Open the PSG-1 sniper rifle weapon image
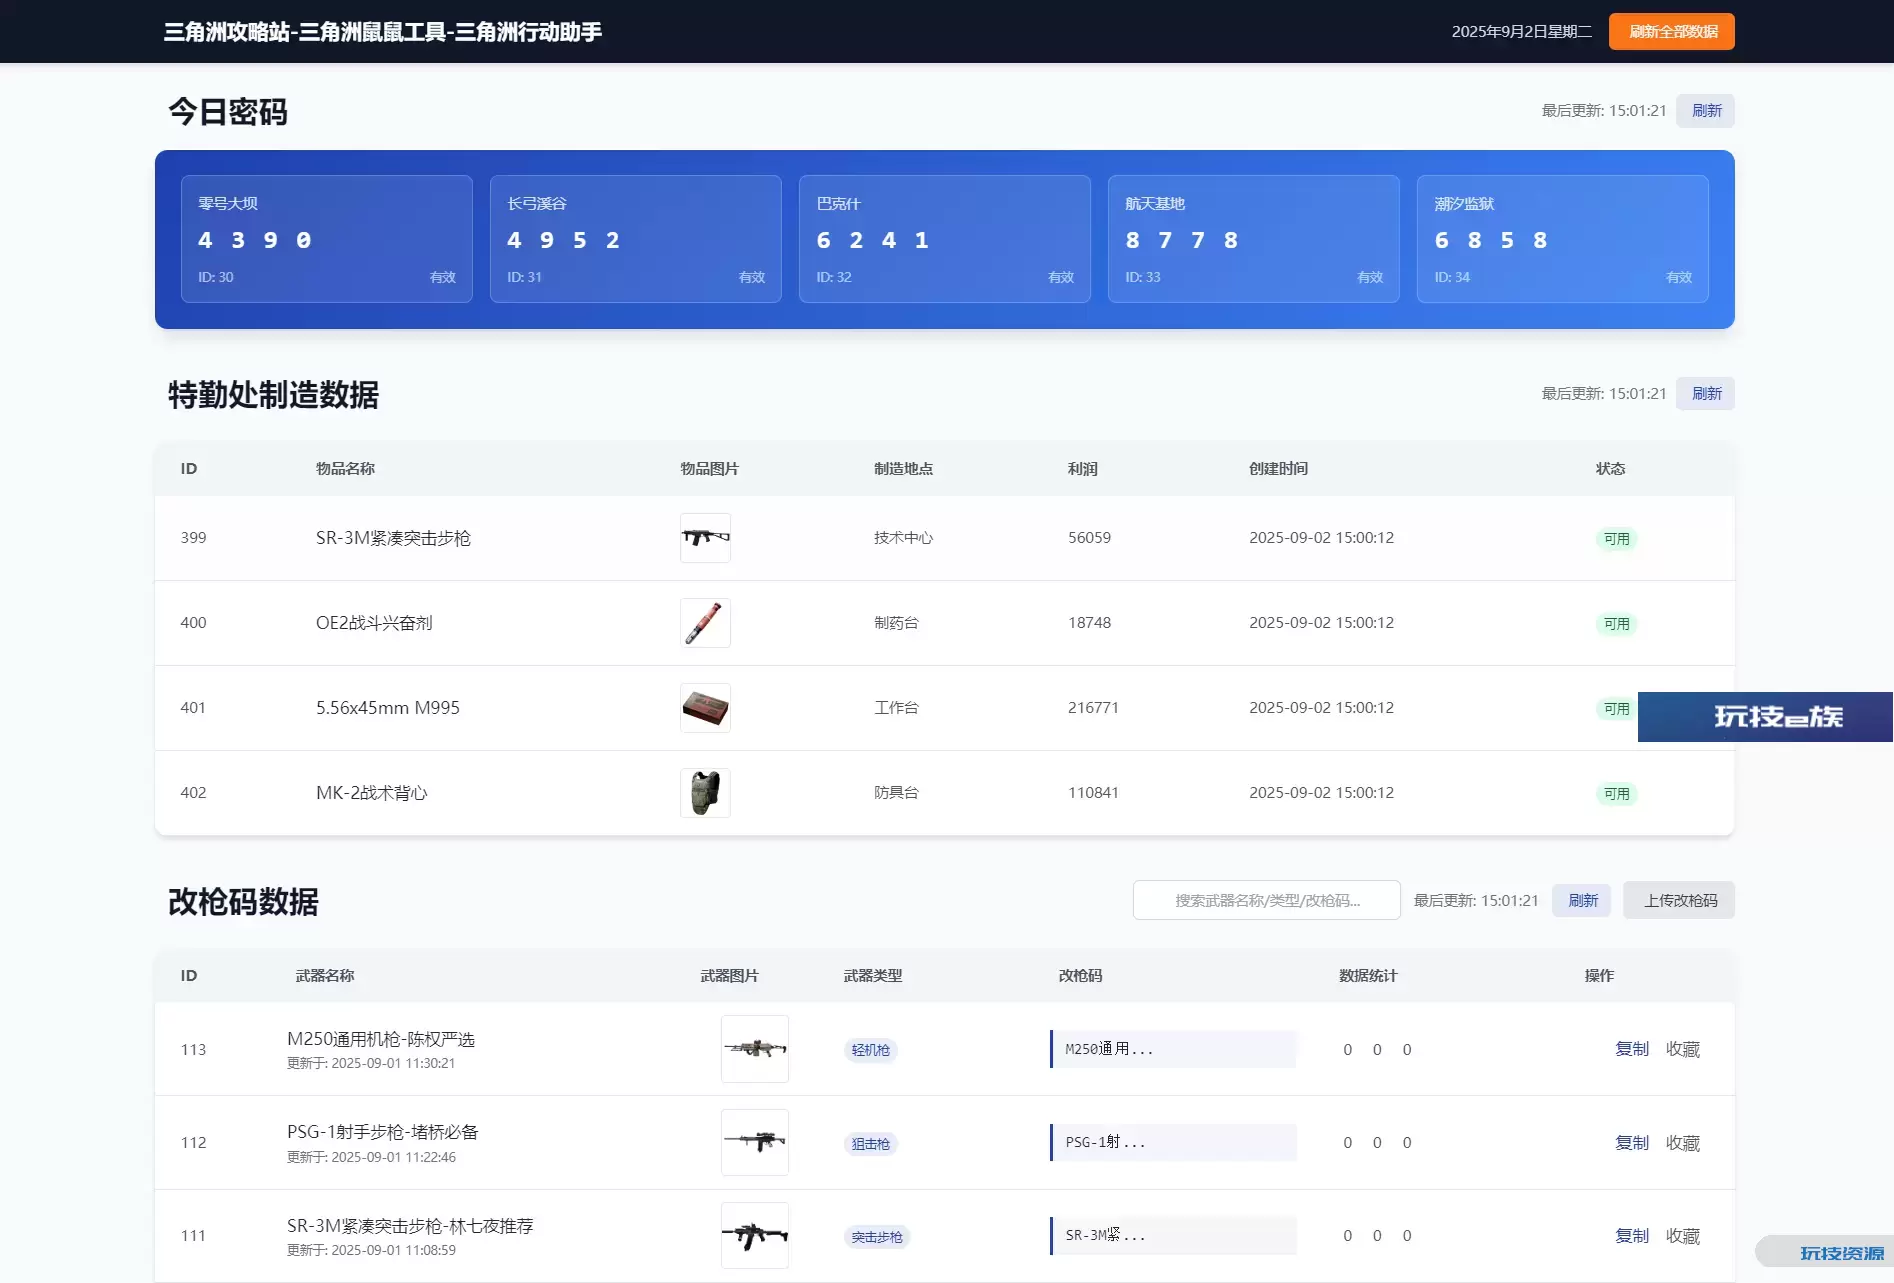This screenshot has height=1283, width=1894. click(754, 1142)
